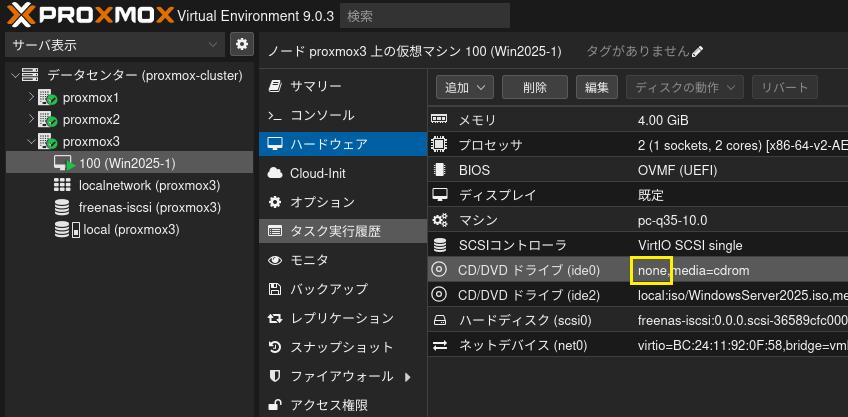The image size is (848, 417).
Task: Click the タグがありません tag label
Action: 638,51
